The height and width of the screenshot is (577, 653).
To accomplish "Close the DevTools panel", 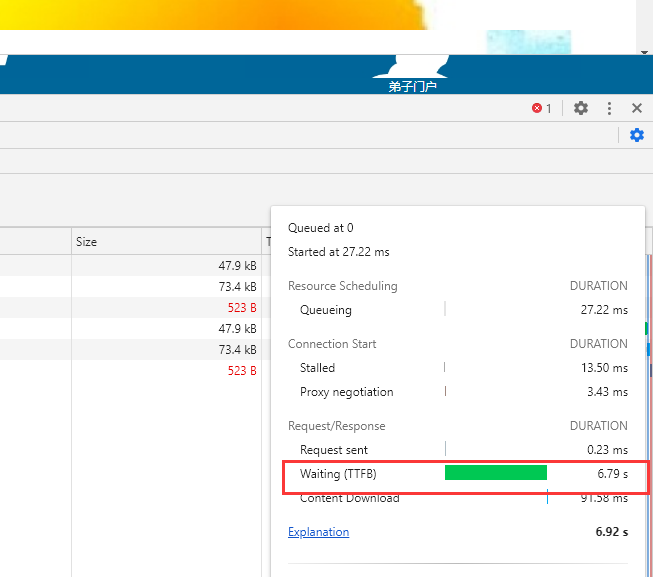I will point(637,108).
